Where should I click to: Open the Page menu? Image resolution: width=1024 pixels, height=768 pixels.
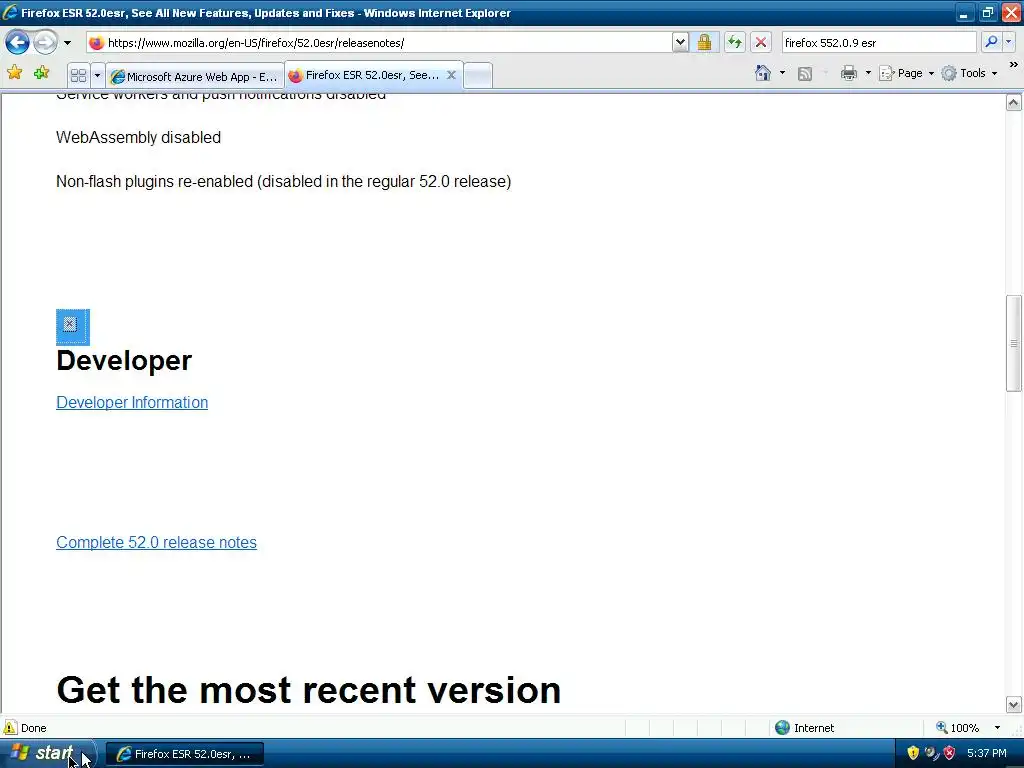pos(906,73)
